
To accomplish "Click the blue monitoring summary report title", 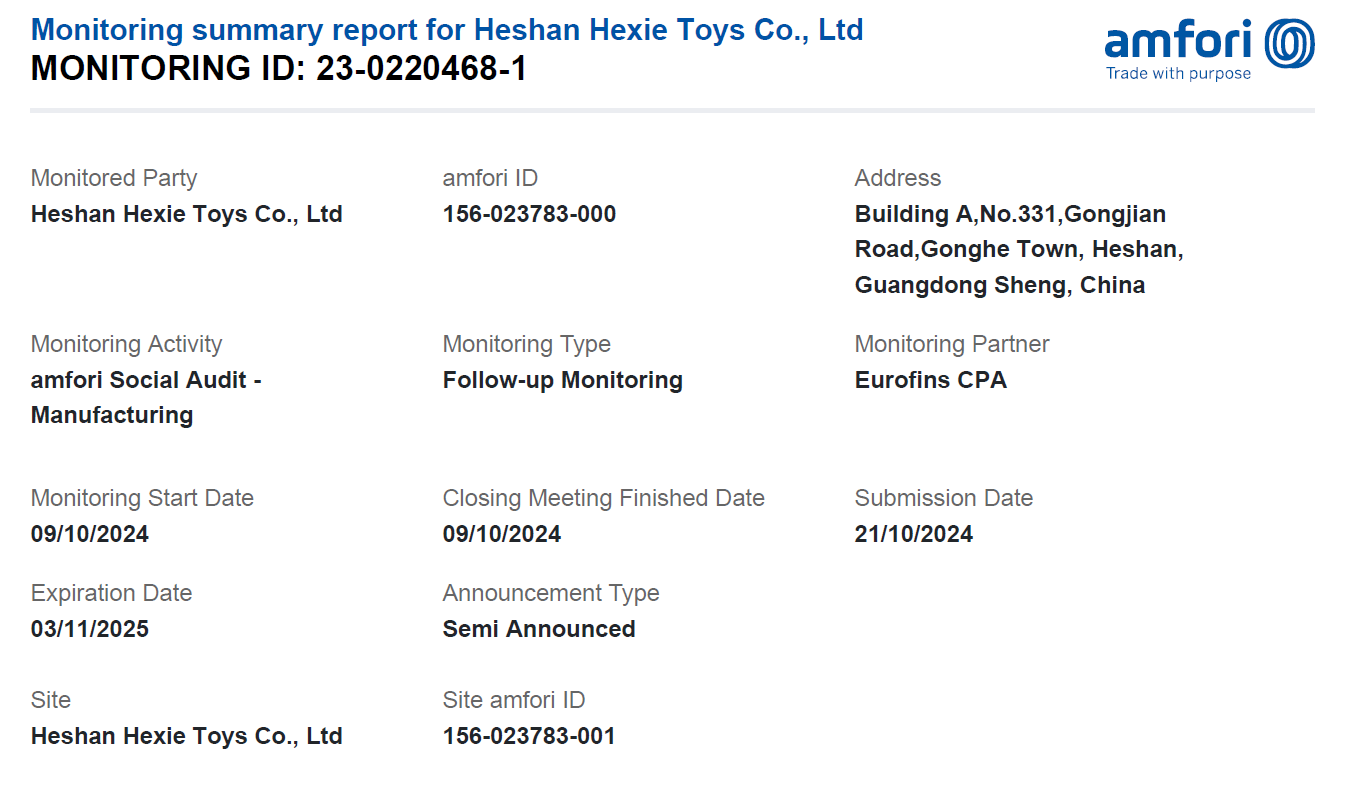I will (x=447, y=29).
